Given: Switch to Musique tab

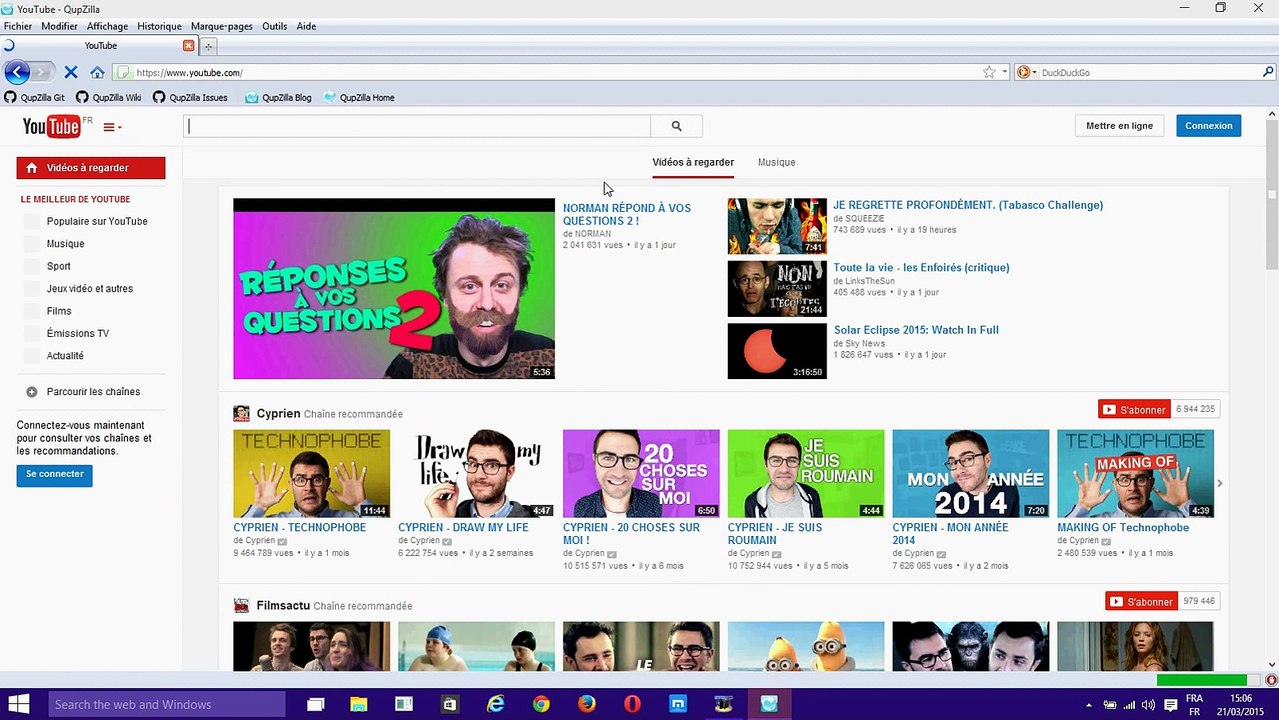Looking at the screenshot, I should [x=777, y=162].
